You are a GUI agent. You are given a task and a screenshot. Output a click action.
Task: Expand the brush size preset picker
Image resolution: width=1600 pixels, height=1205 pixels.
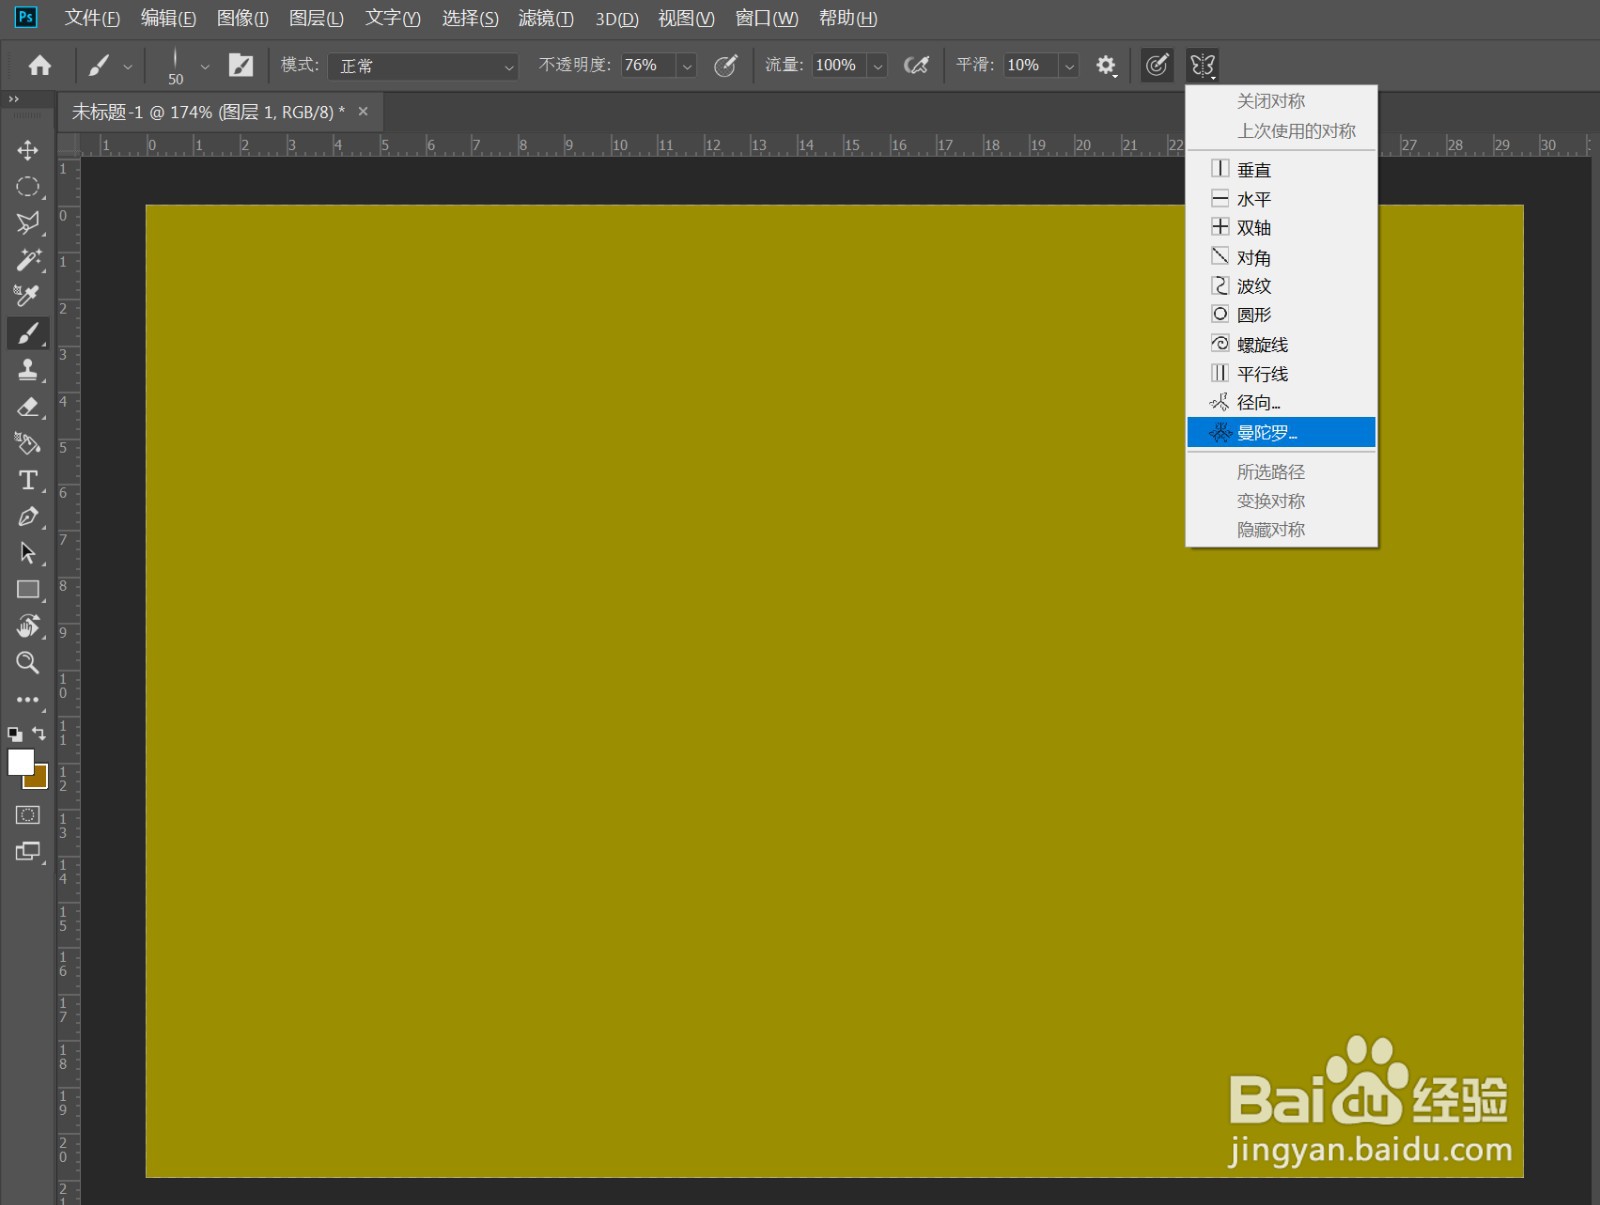[x=205, y=66]
